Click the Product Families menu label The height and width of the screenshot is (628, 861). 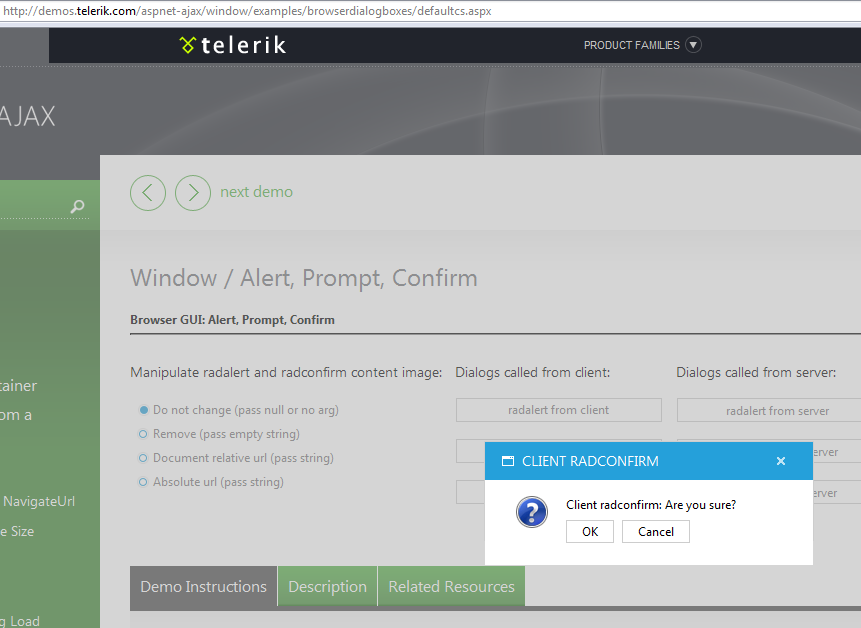click(x=631, y=45)
